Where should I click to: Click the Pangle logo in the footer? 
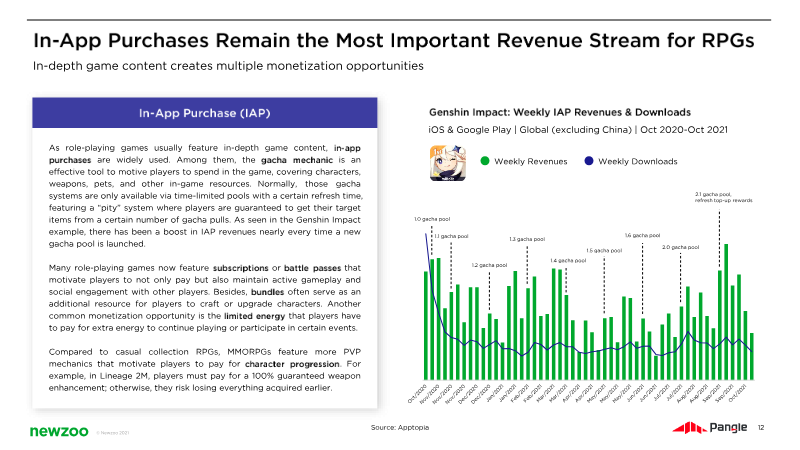point(709,428)
